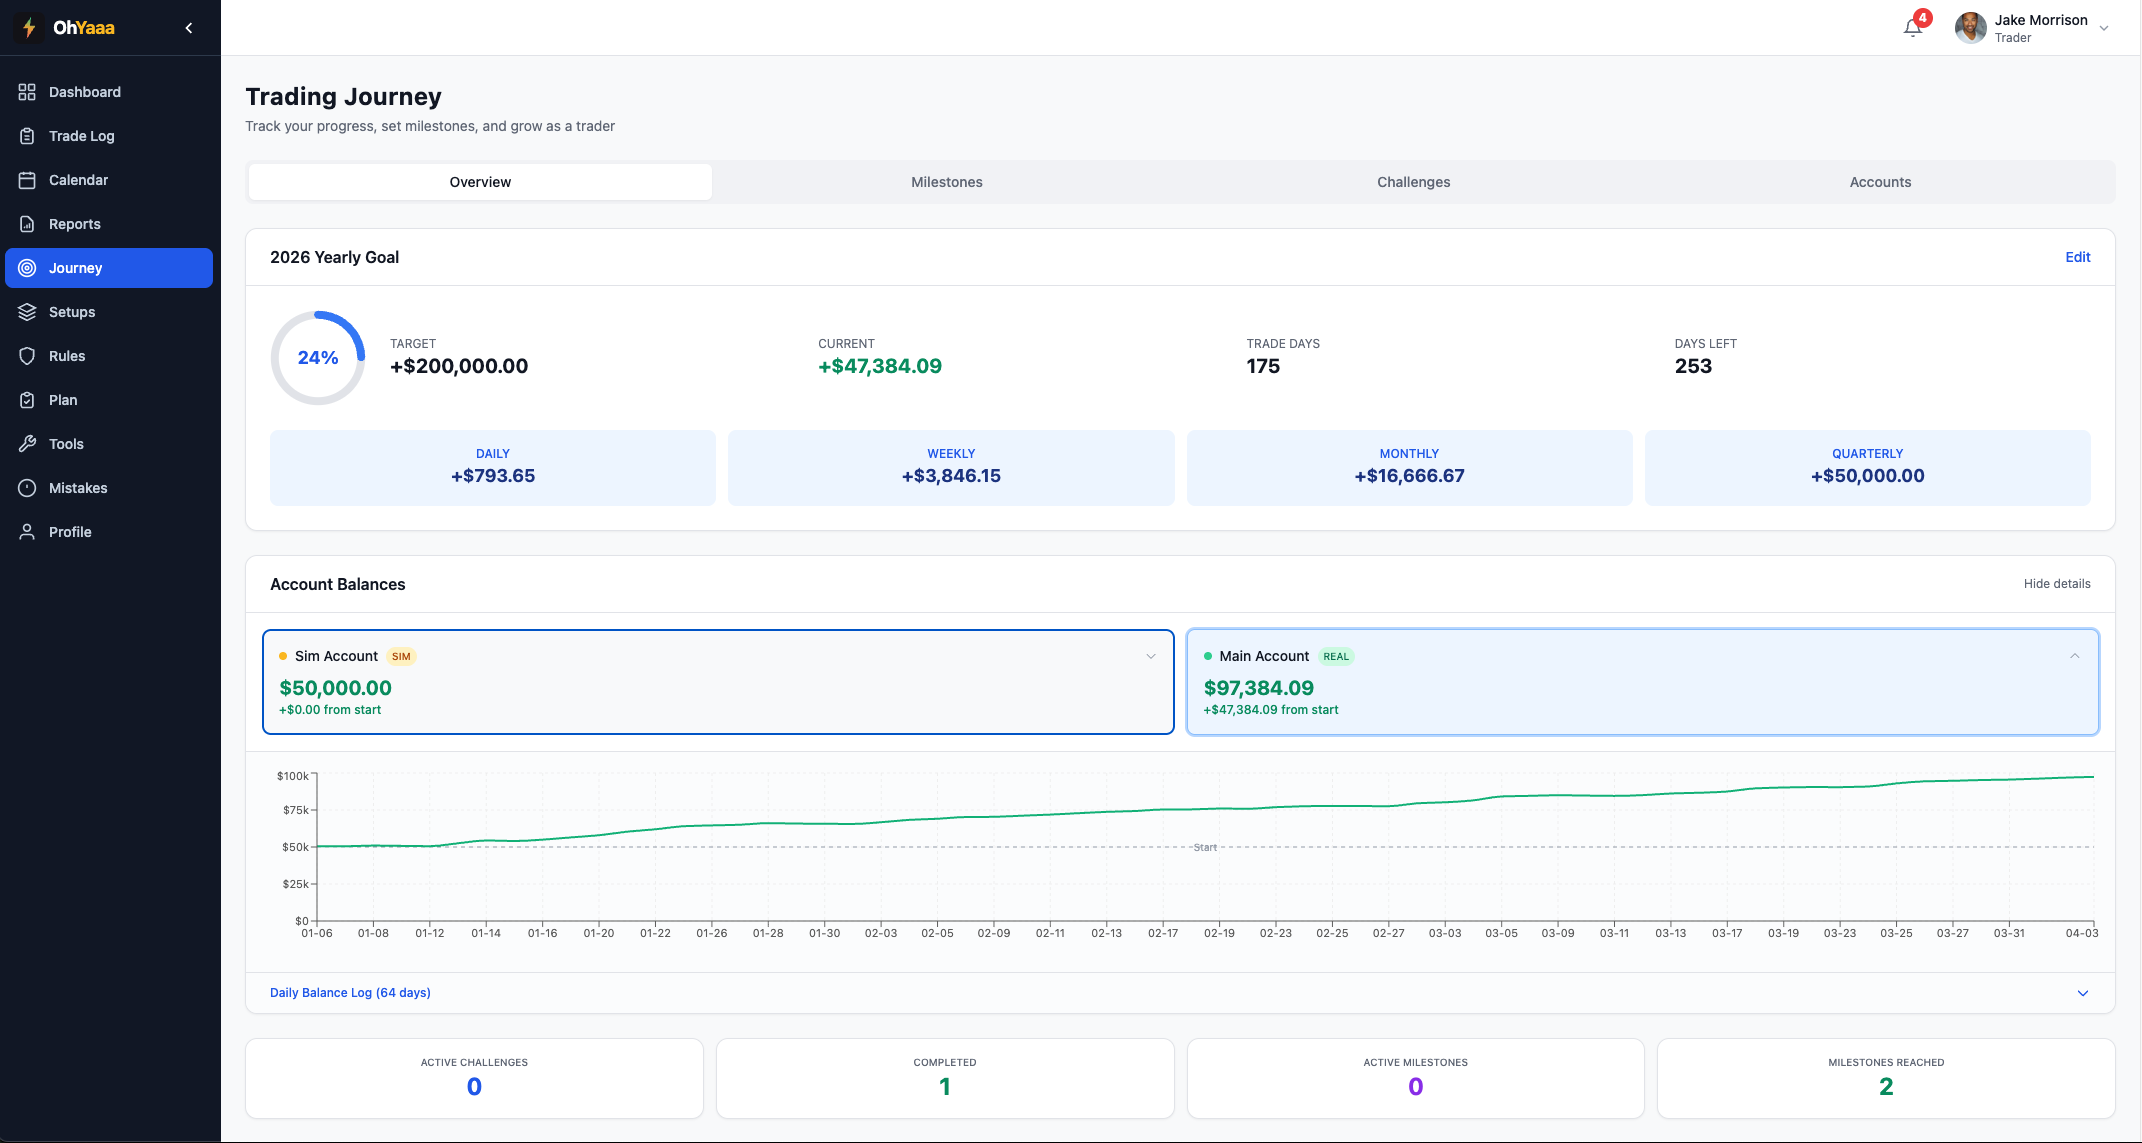Screen dimensions: 2142x1143
Task: Open the Mistakes tracker
Action: (77, 487)
